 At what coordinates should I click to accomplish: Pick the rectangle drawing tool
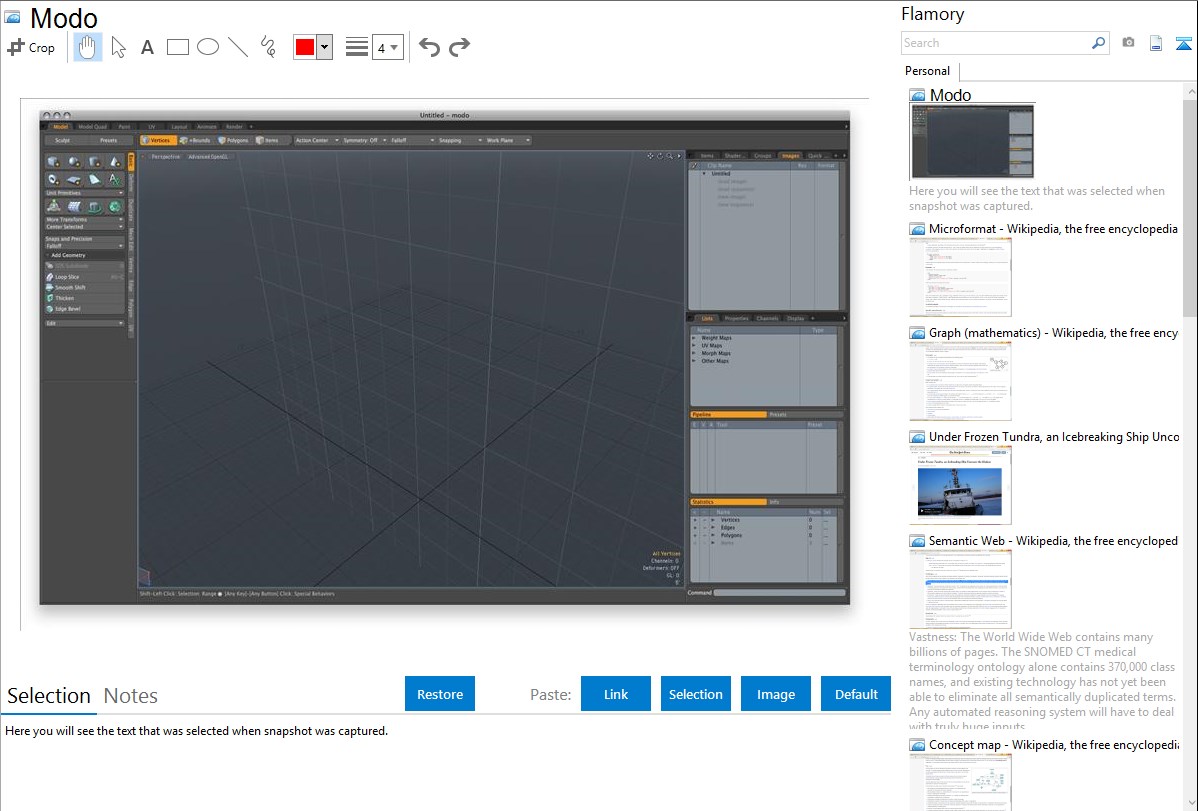click(x=177, y=47)
